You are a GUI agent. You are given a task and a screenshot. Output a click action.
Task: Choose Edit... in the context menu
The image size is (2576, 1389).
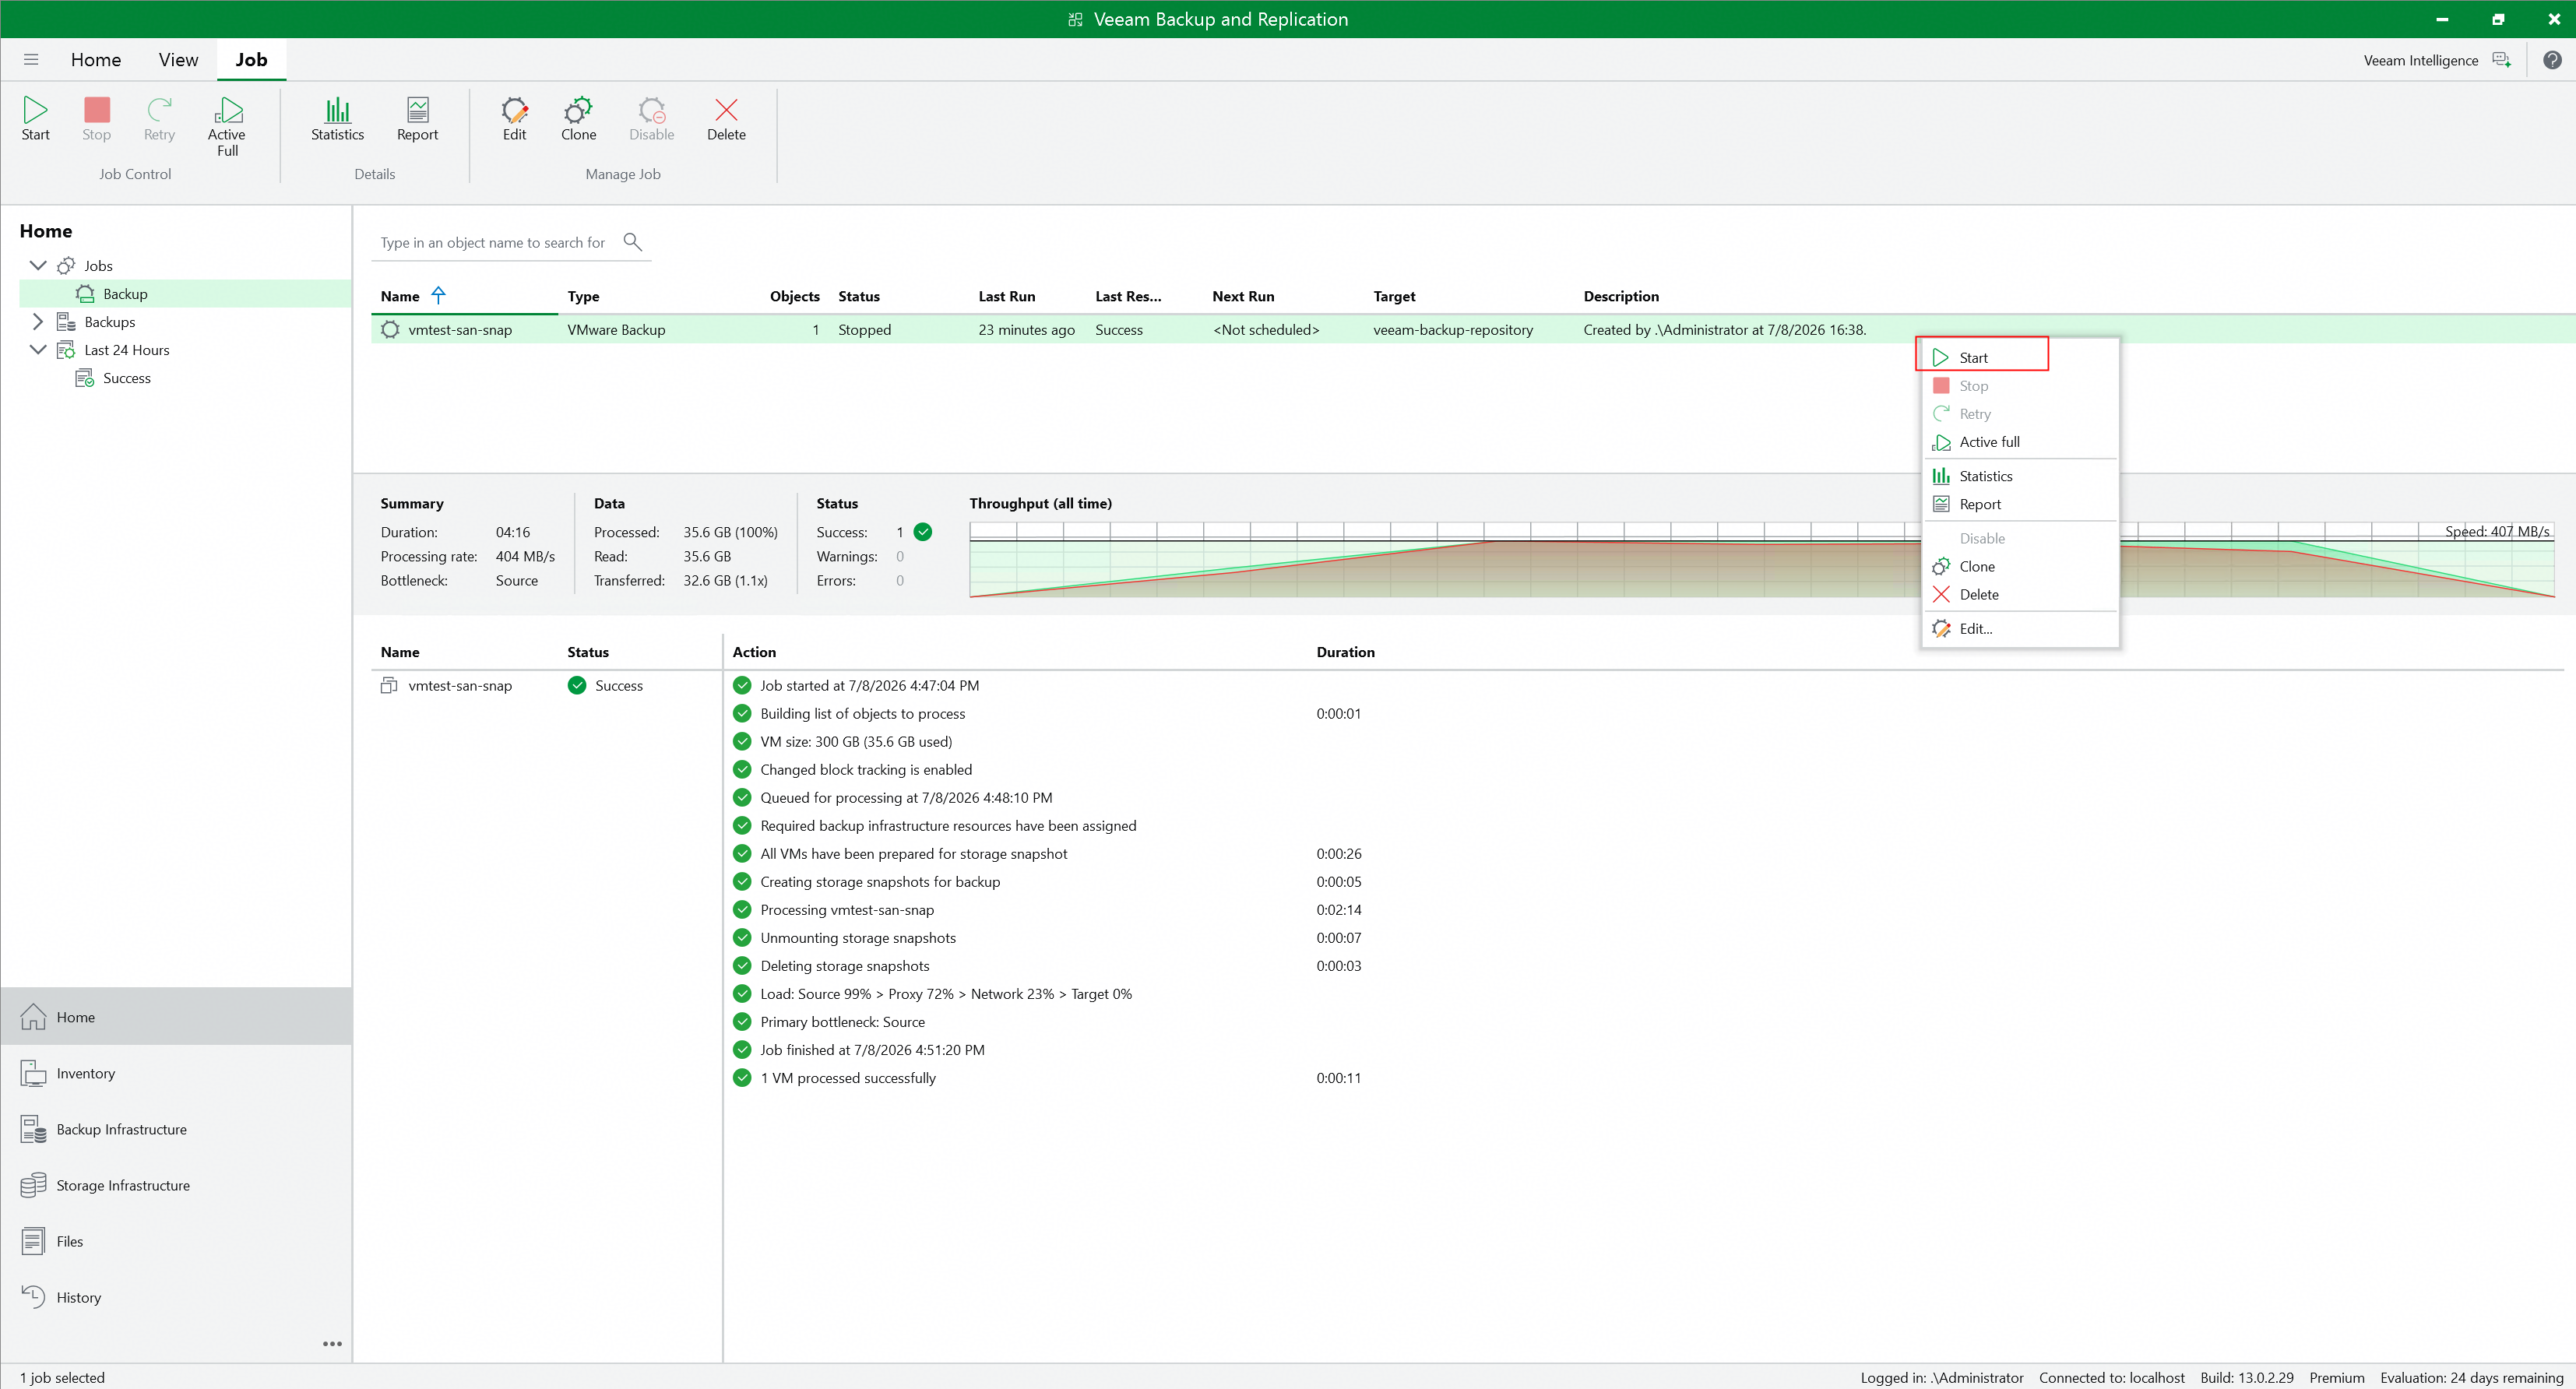(2020, 628)
